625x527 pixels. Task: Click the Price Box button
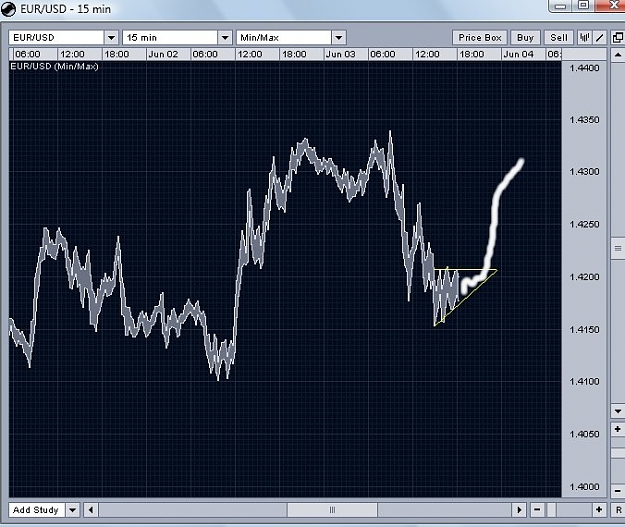(480, 38)
